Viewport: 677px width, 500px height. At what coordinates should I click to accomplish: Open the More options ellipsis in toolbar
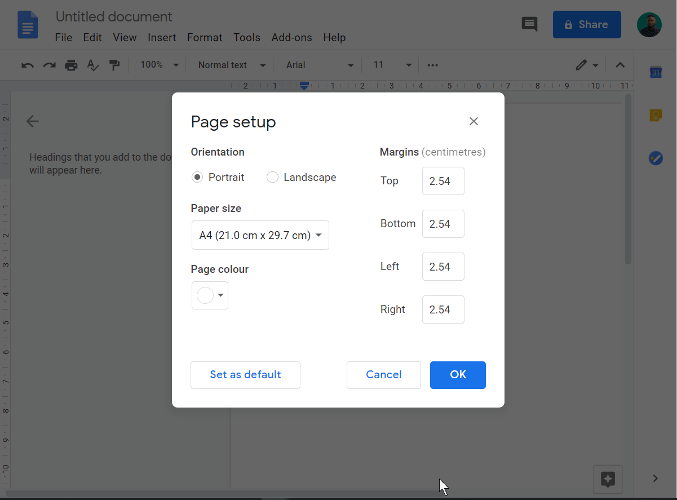(433, 65)
